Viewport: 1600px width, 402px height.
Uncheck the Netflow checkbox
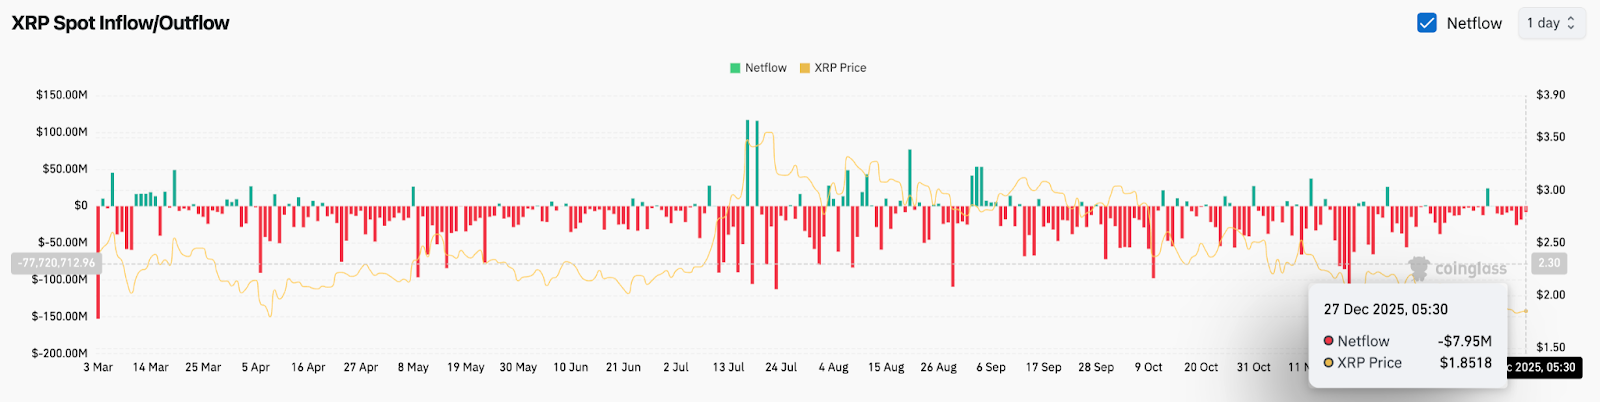1427,23
